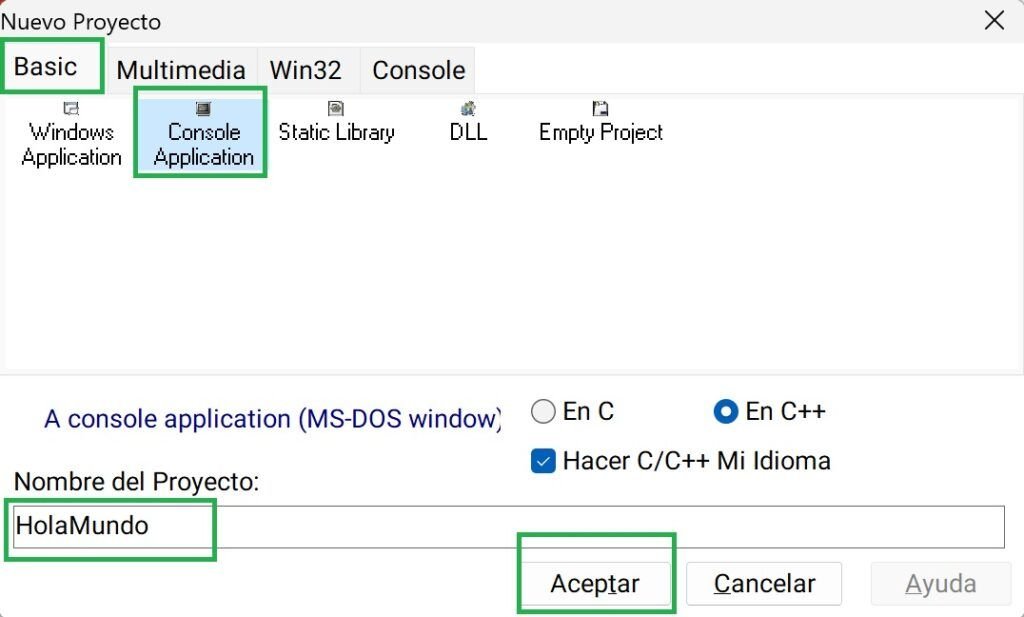The width and height of the screenshot is (1024, 617).
Task: Click the Nombre del Proyecto label
Action: 136,482
